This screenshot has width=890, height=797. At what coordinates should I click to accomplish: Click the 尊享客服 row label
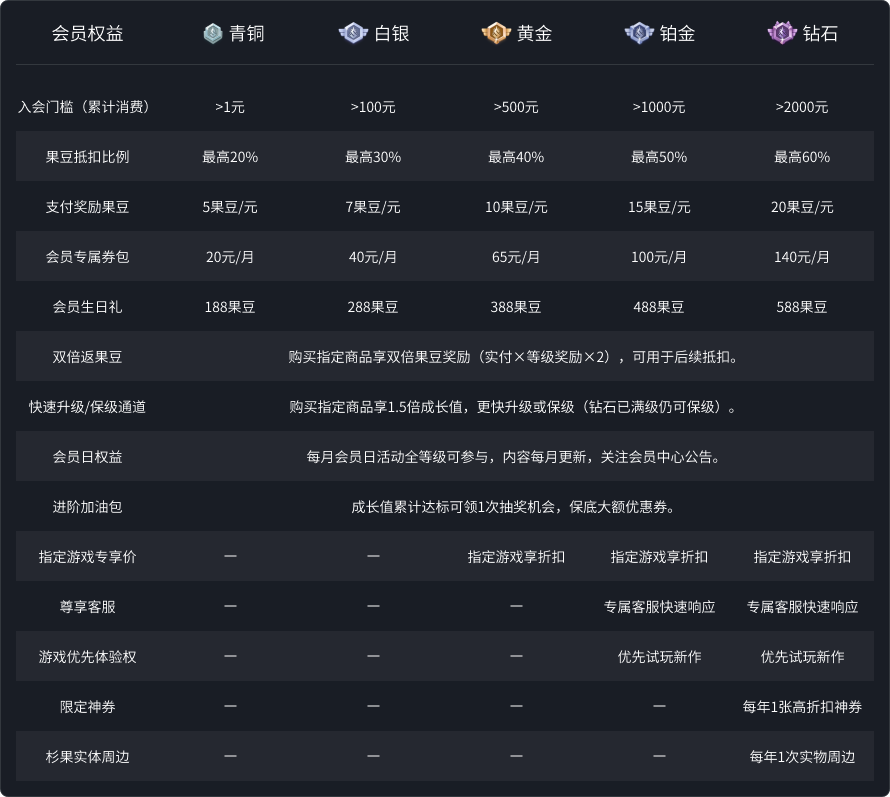[x=87, y=606]
